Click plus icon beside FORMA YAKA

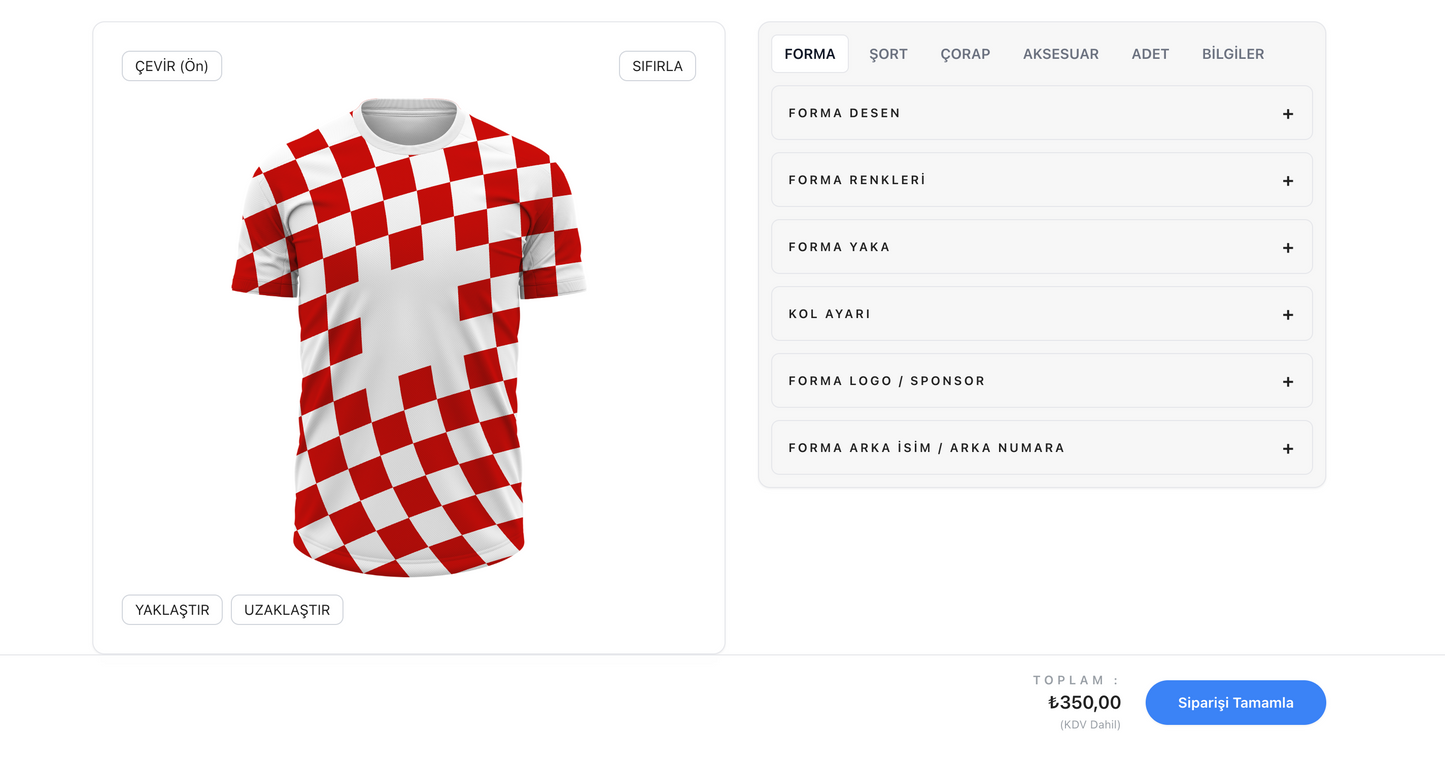click(x=1288, y=248)
